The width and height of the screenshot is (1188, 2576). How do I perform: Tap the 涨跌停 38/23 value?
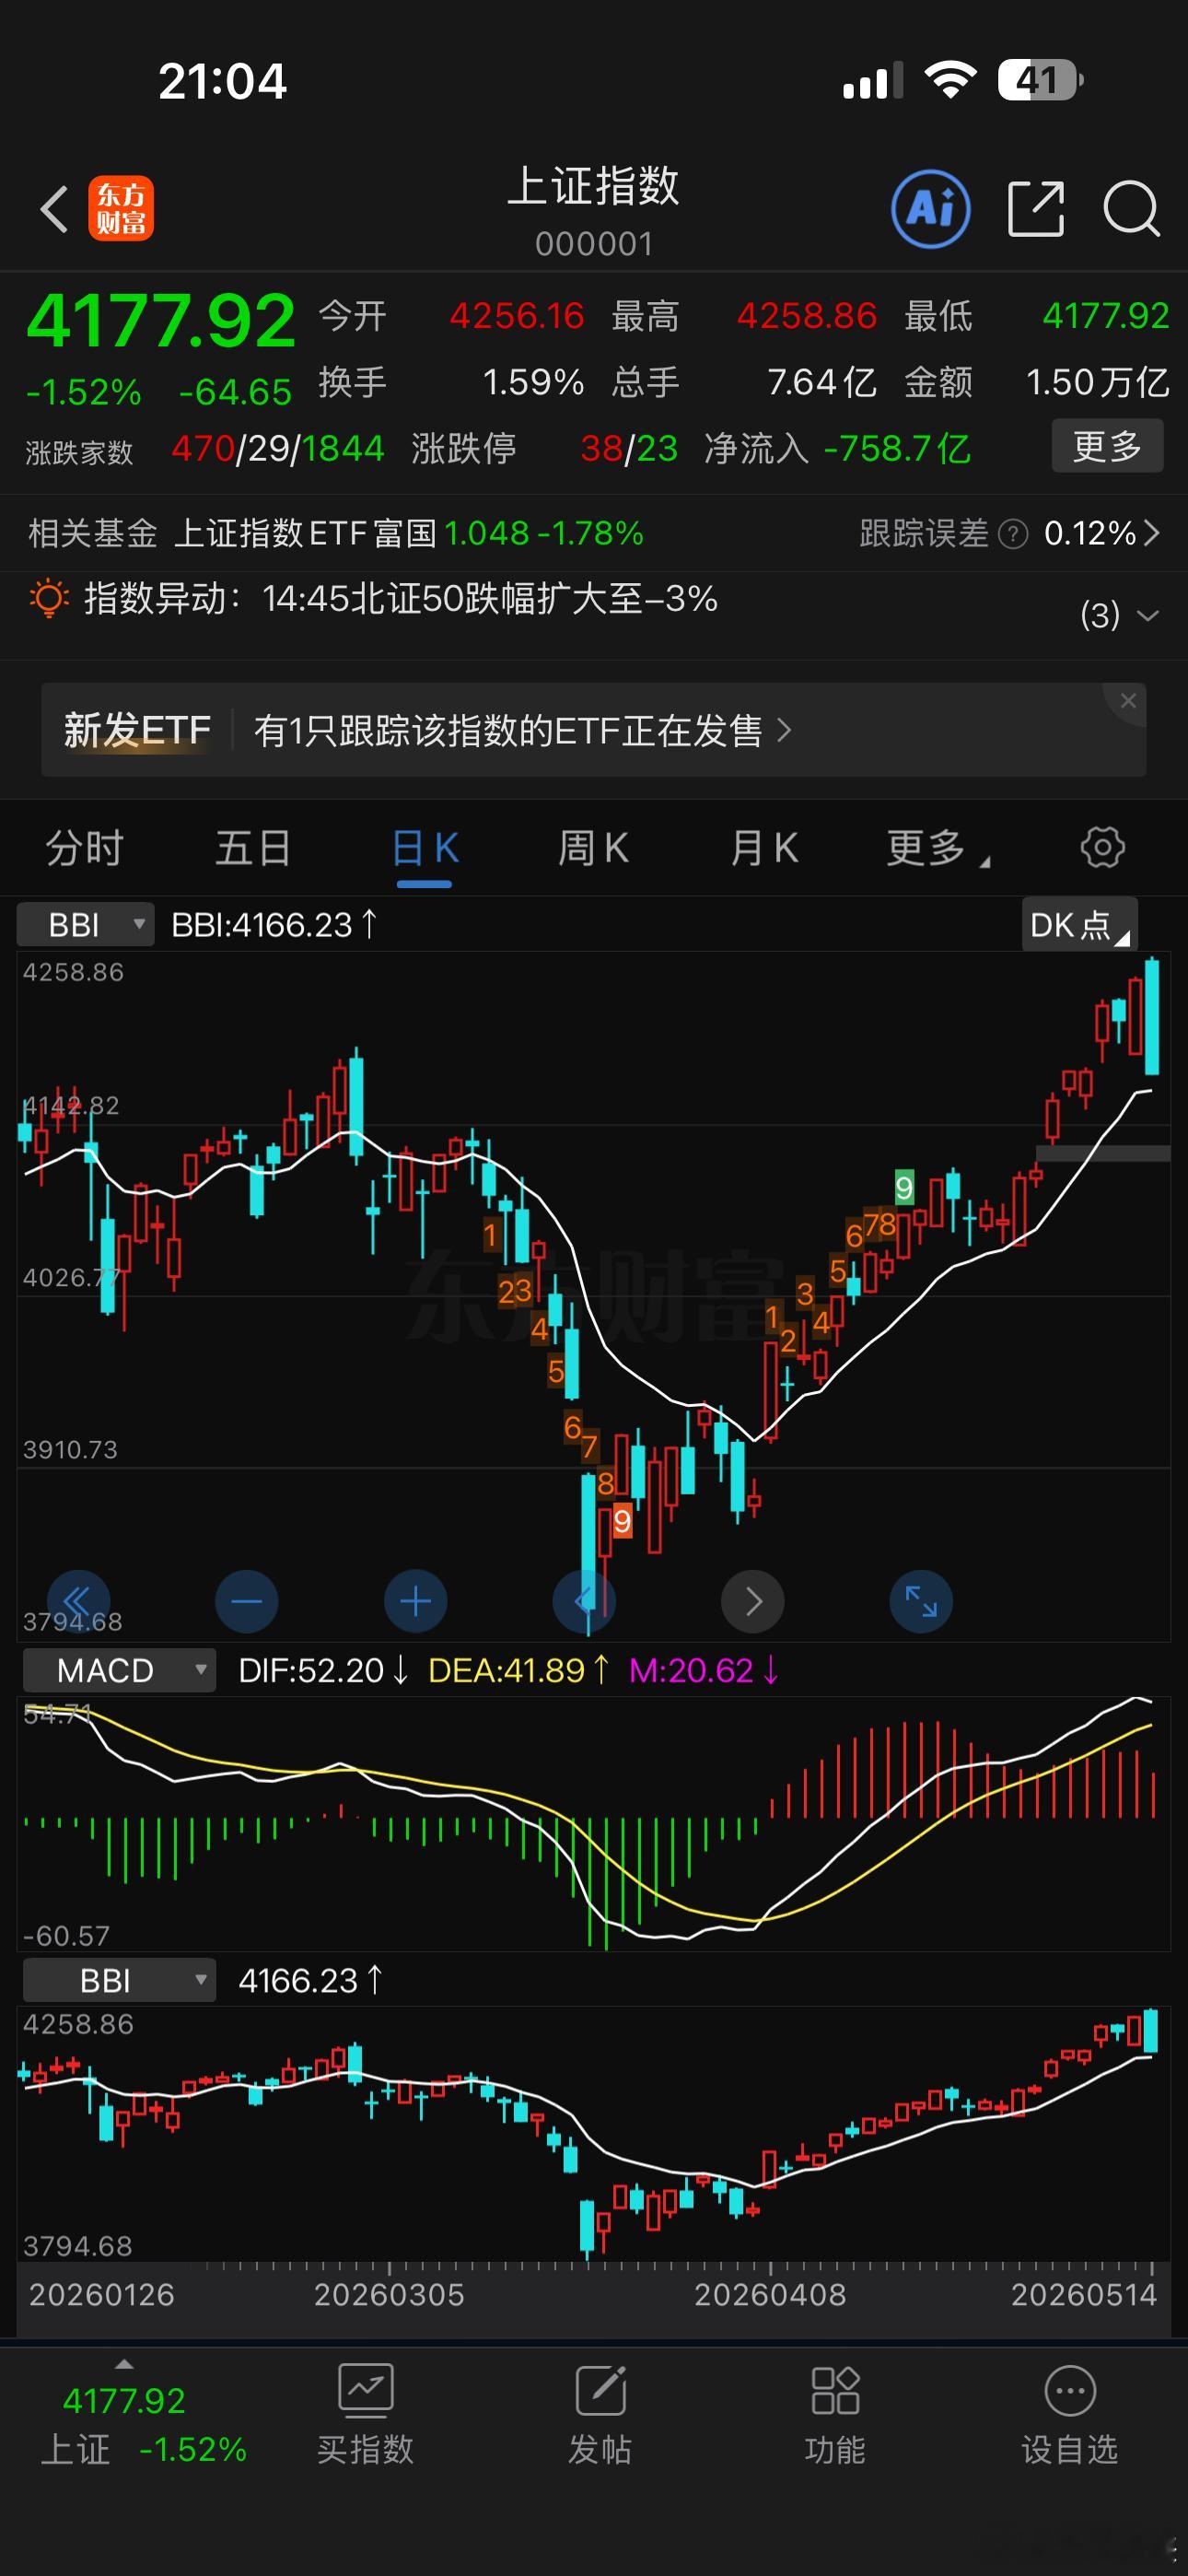[x=628, y=448]
